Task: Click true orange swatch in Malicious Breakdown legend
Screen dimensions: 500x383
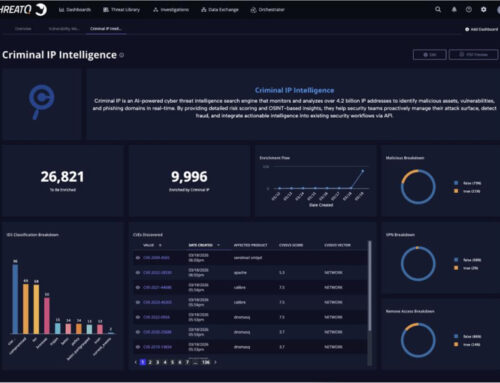Action: (456, 191)
